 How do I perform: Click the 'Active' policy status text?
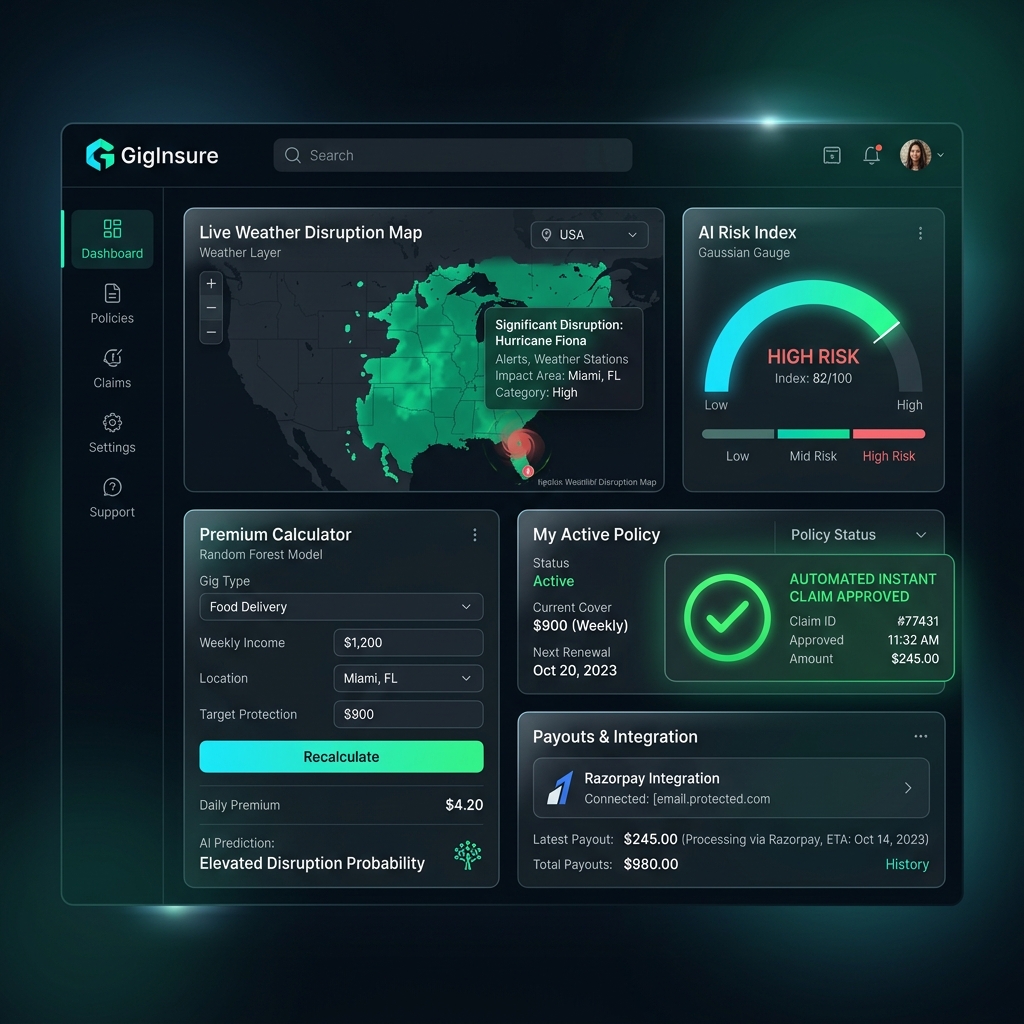pos(554,581)
